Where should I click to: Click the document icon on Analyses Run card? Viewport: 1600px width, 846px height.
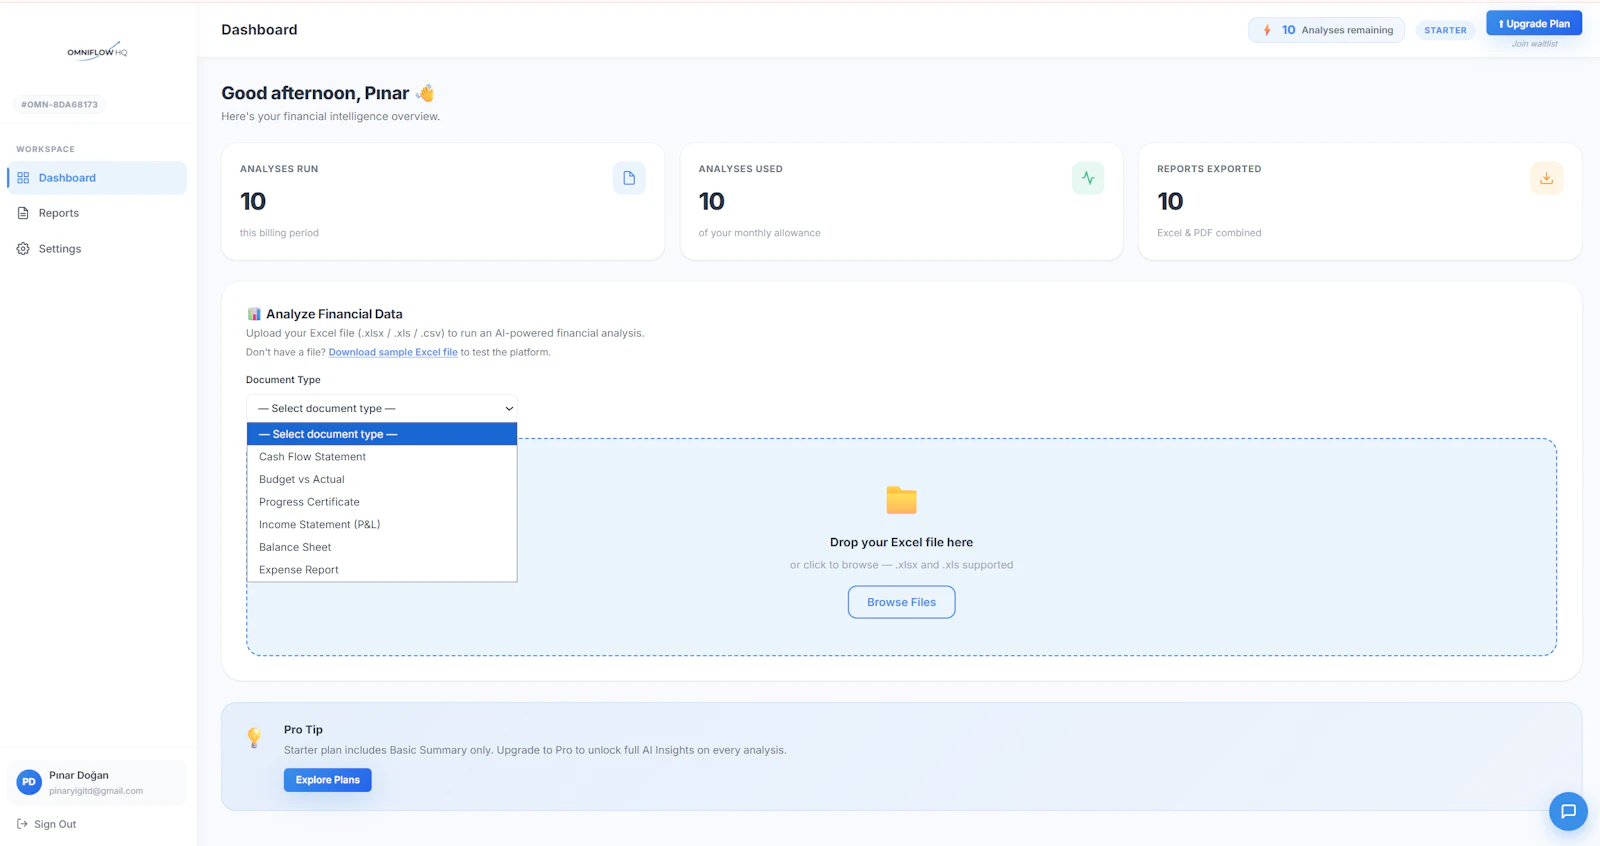[629, 178]
